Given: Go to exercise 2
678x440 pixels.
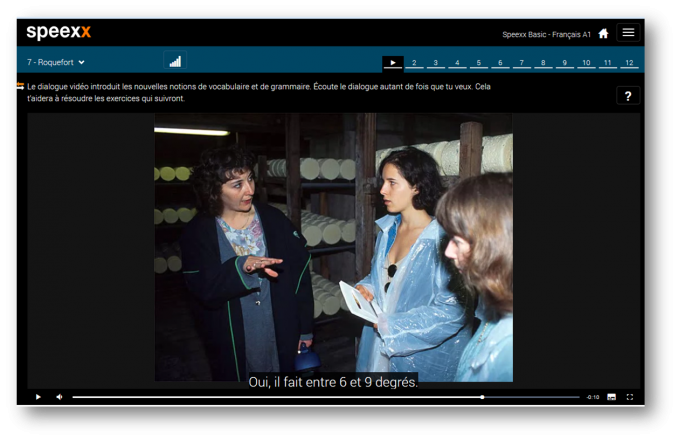Looking at the screenshot, I should coord(414,63).
